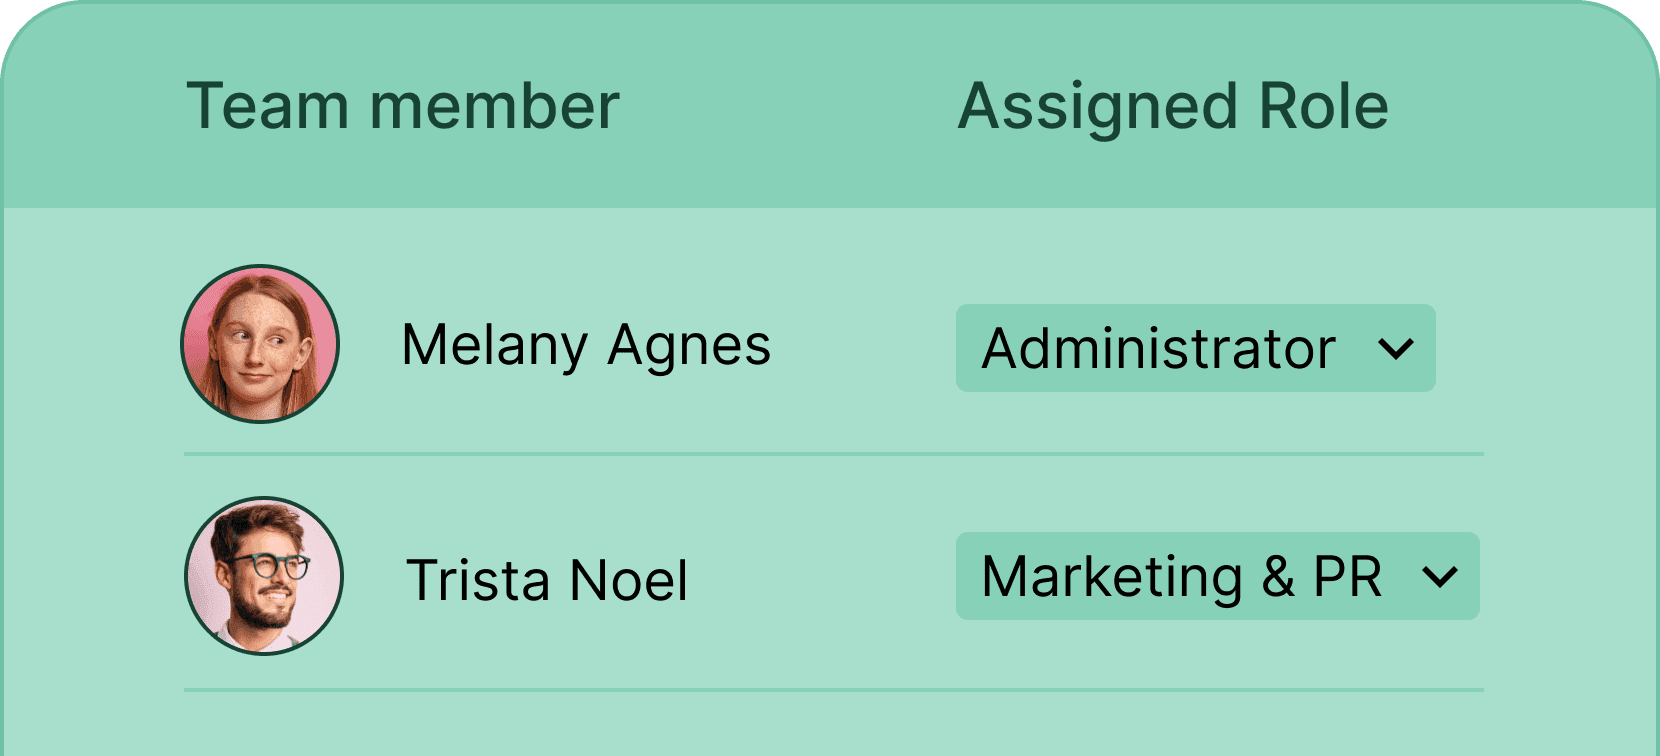Click Trista Noel's profile photo

(x=264, y=576)
